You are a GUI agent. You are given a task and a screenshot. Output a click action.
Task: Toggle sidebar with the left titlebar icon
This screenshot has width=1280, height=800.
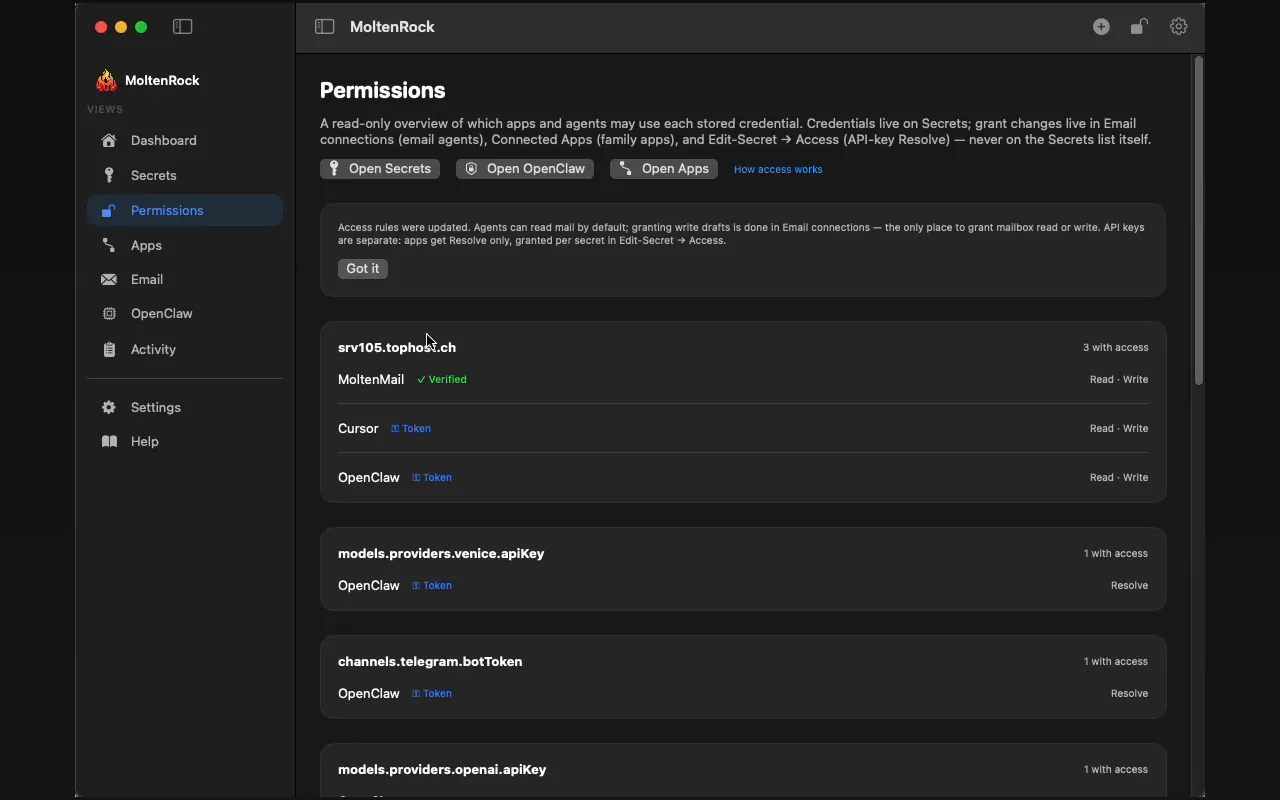(183, 27)
